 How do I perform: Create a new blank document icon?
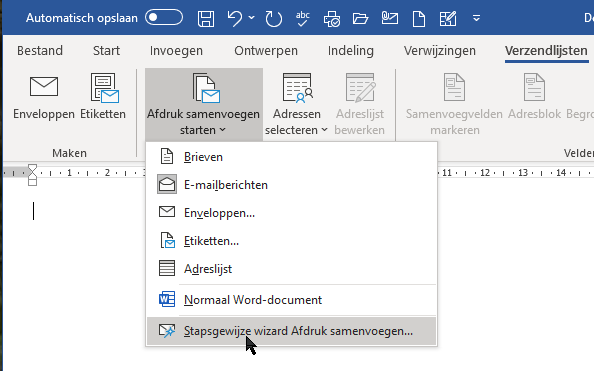pos(419,19)
